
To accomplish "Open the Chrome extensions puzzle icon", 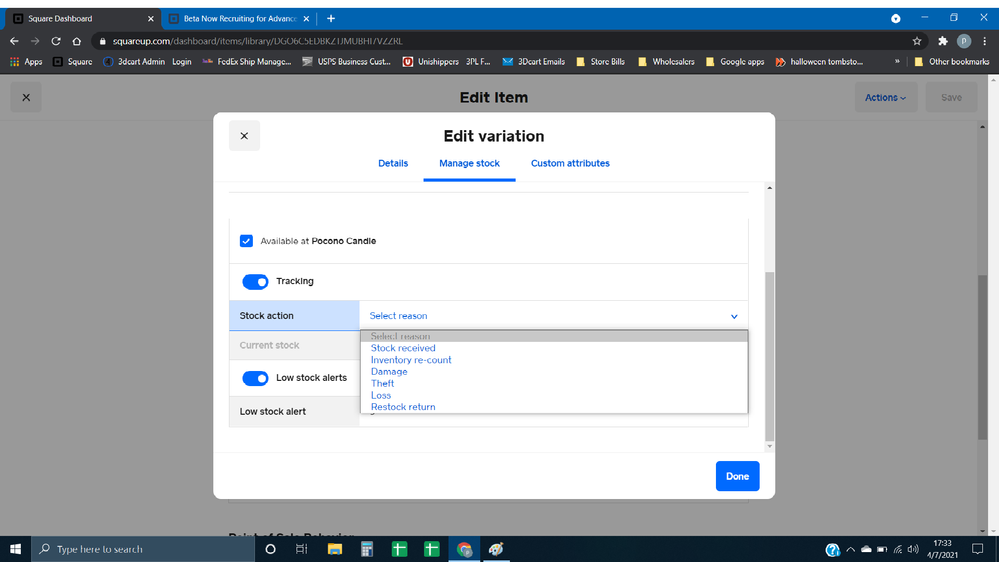I will pos(942,41).
